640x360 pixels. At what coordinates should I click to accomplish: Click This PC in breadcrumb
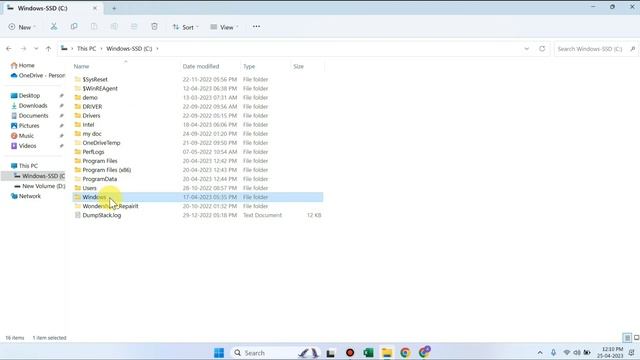coord(87,49)
